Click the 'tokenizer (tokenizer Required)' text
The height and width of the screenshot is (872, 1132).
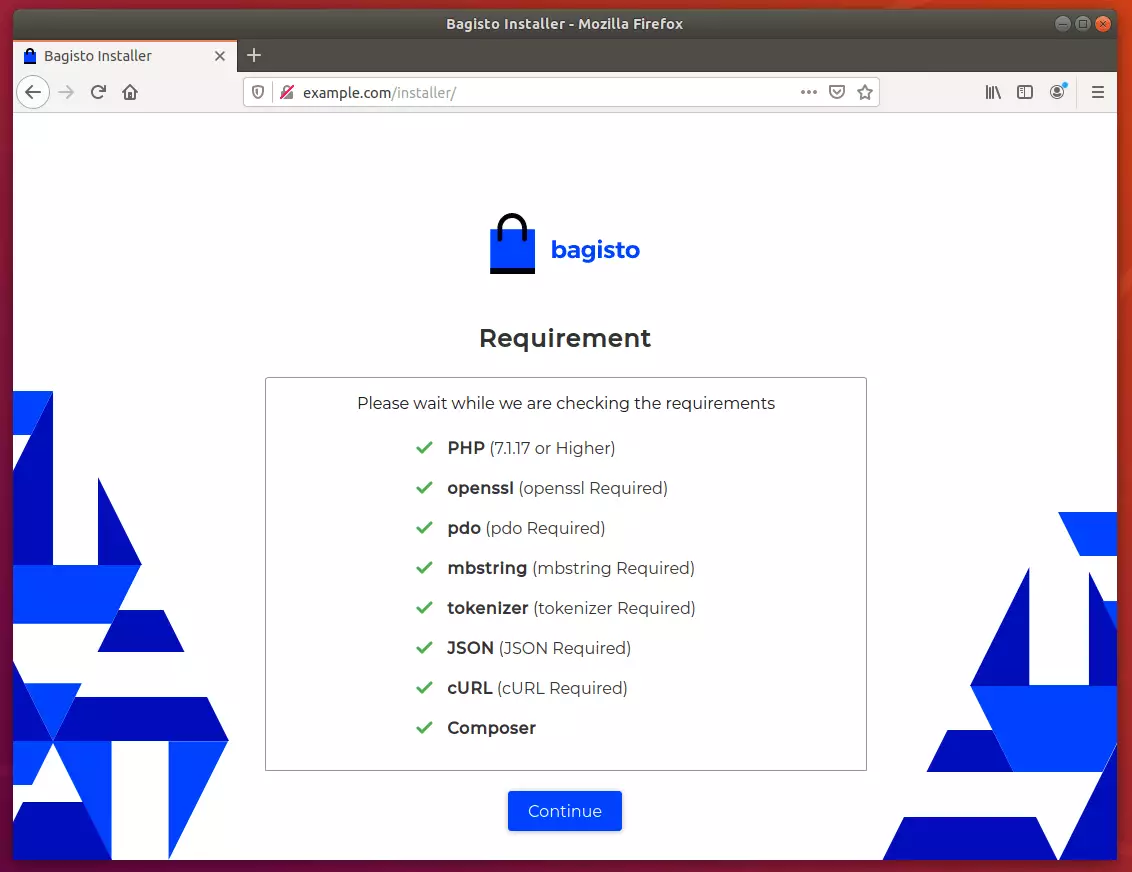[571, 608]
